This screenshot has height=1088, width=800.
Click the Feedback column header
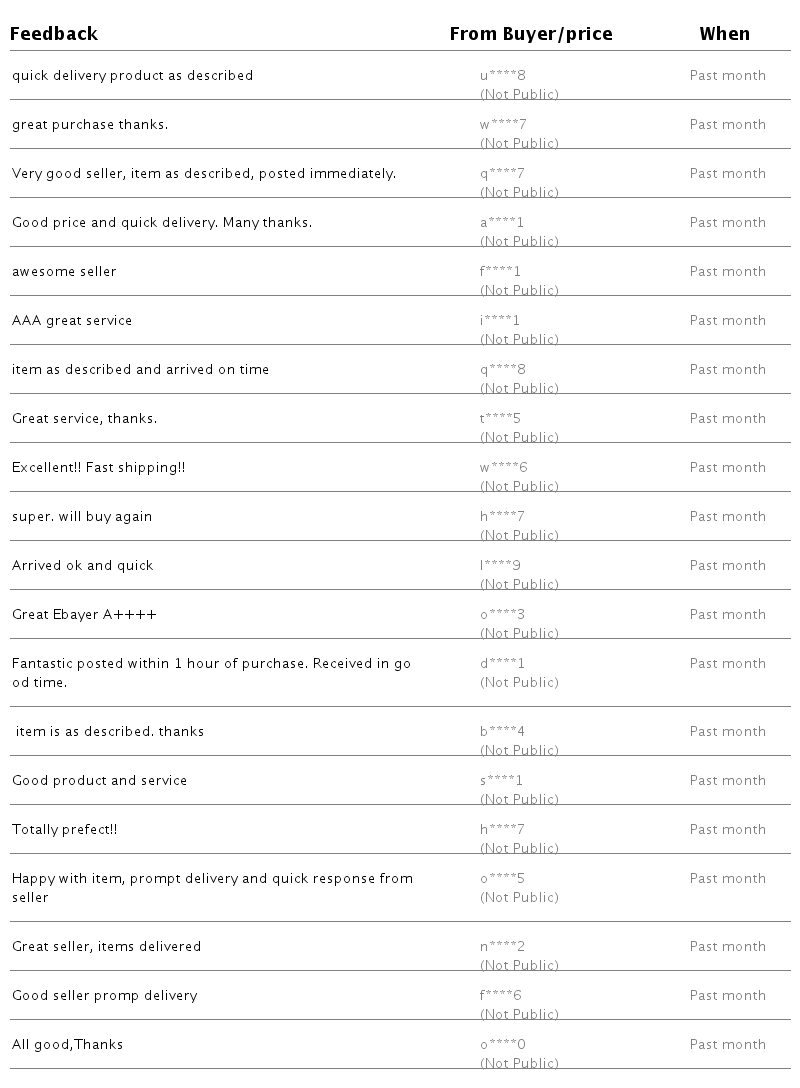pos(54,34)
